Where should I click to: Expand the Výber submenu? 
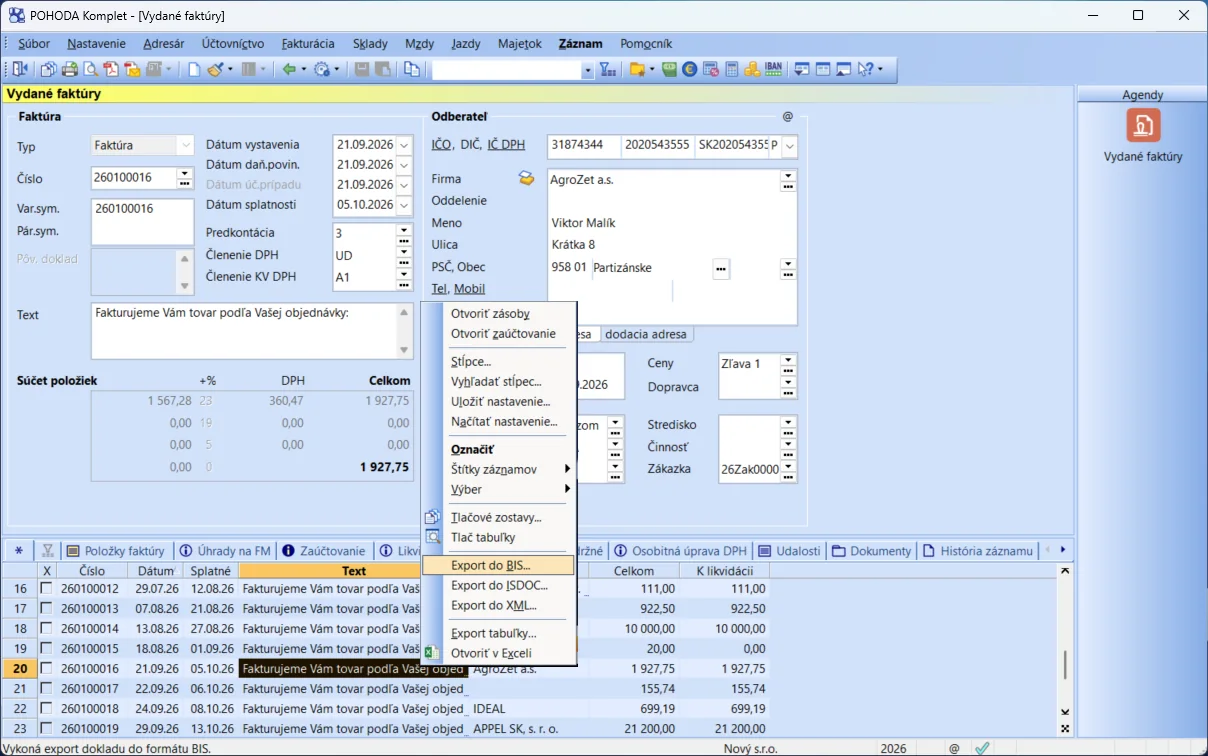pyautogui.click(x=568, y=489)
